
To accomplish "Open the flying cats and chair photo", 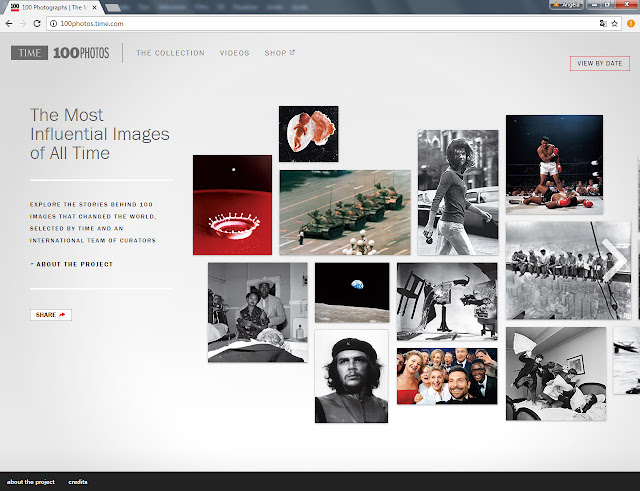I will (x=447, y=302).
